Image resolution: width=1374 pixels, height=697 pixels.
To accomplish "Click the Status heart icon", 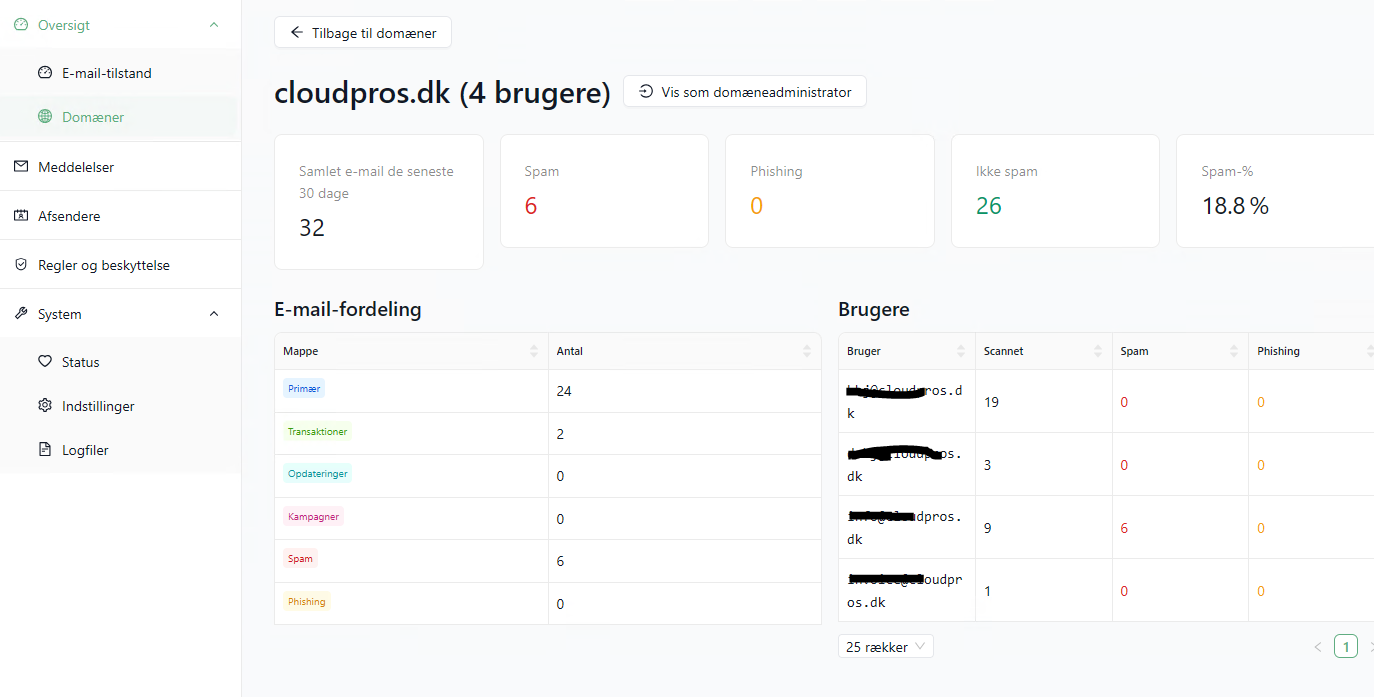I will (x=44, y=362).
